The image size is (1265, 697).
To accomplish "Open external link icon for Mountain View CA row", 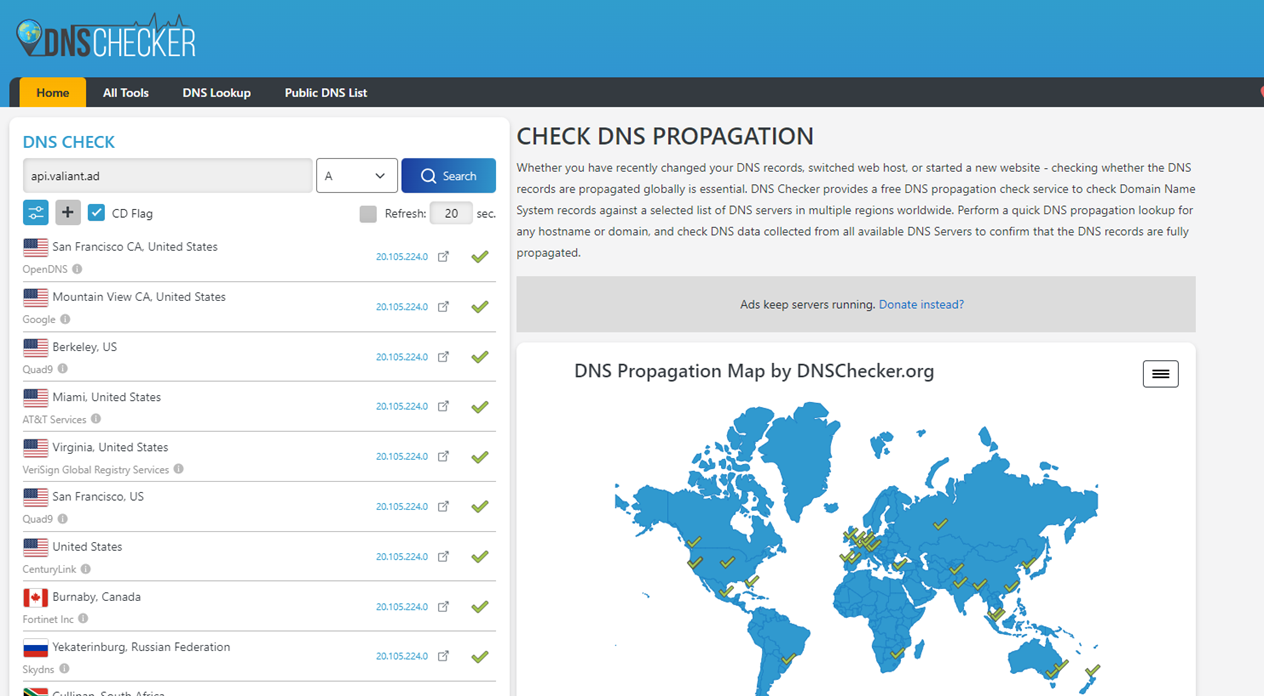I will [444, 307].
